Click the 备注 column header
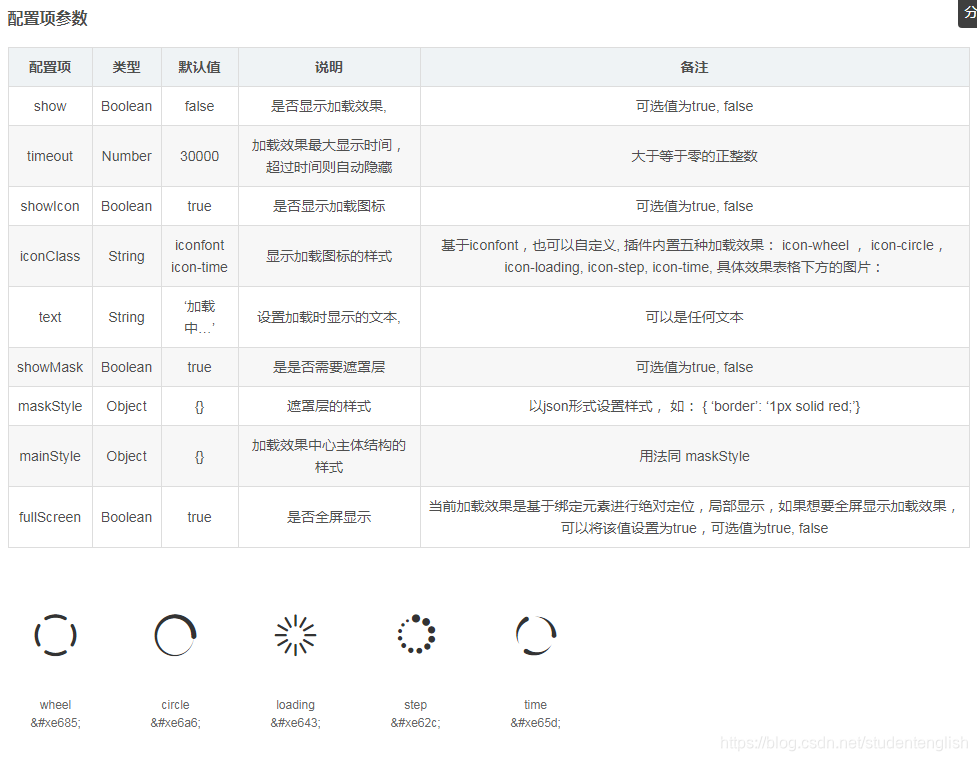 click(697, 67)
